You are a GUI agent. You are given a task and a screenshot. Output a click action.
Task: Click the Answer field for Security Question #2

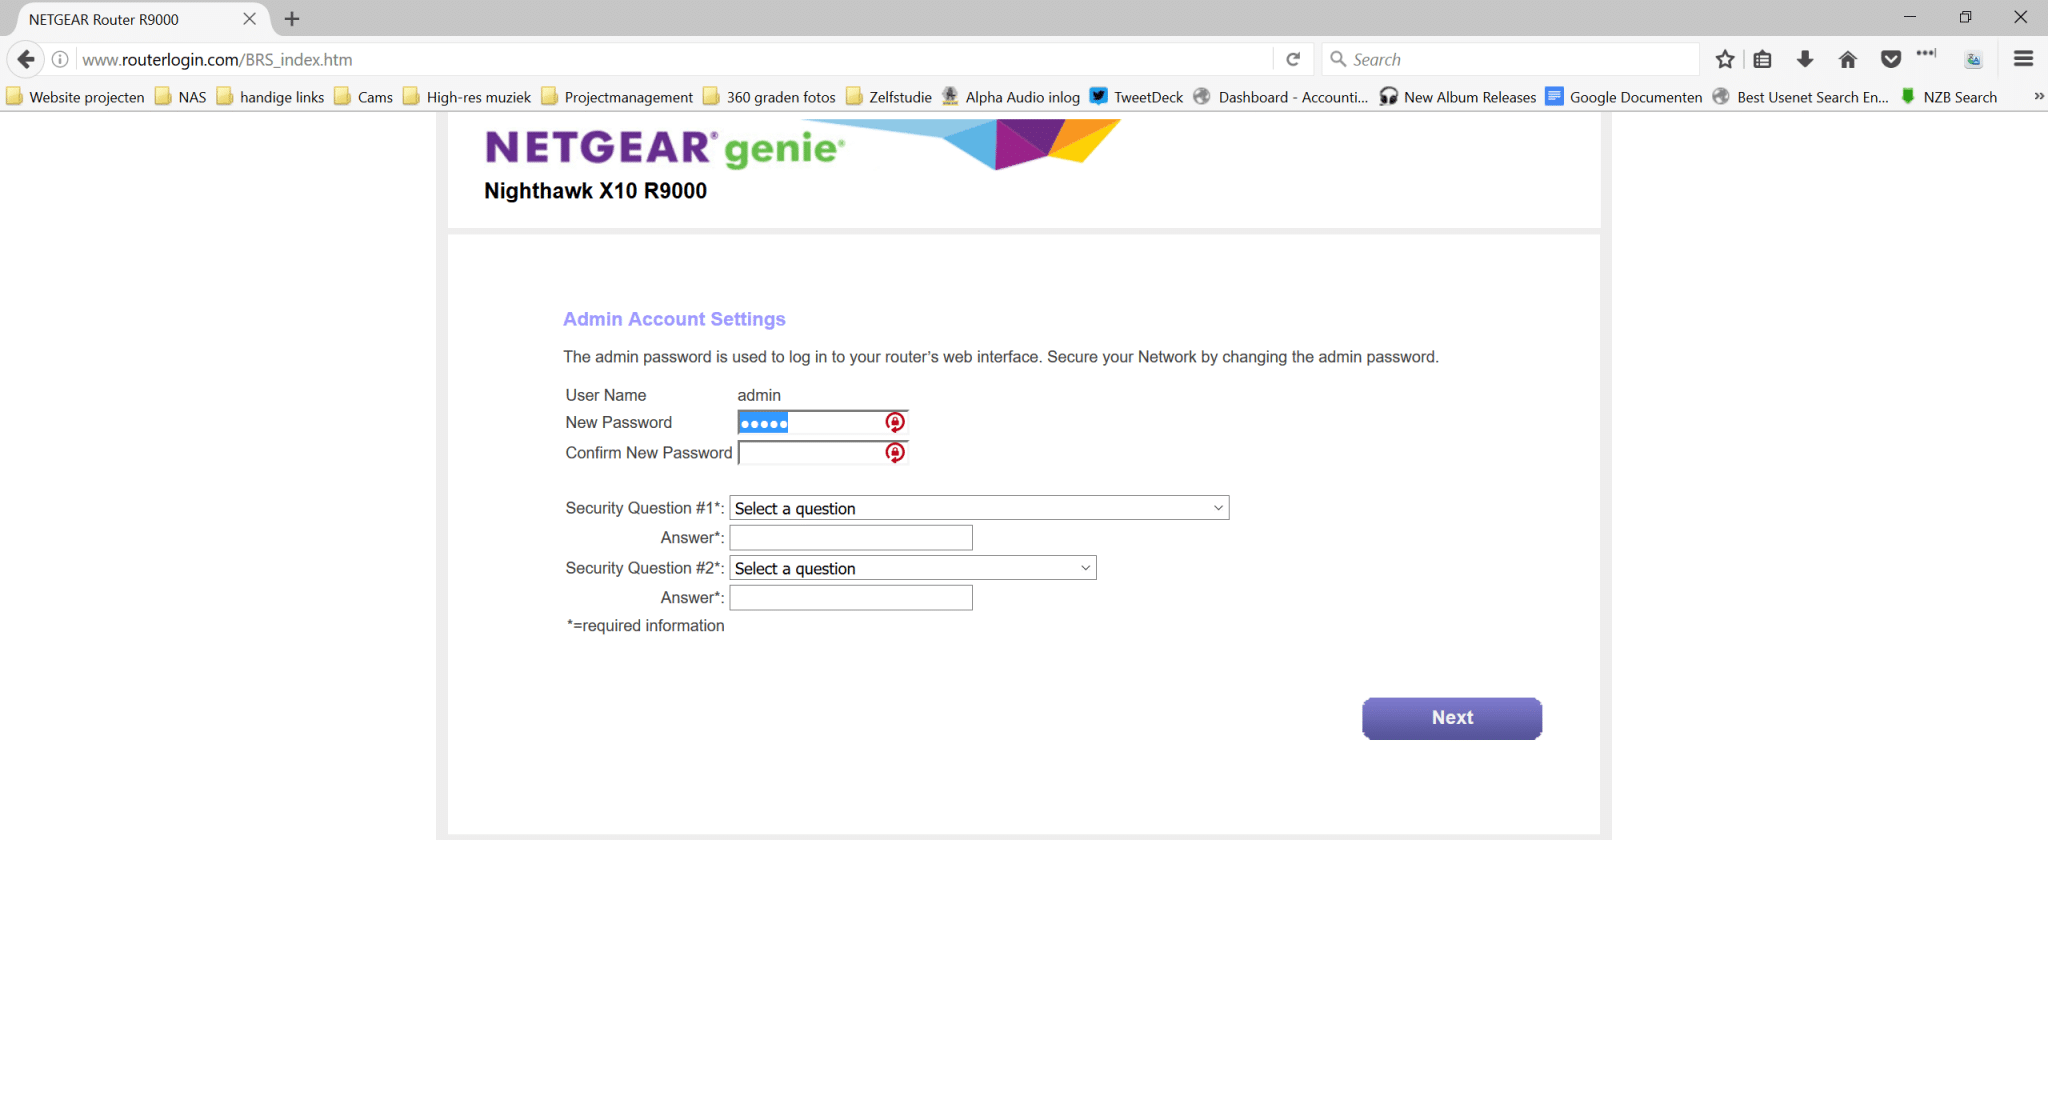(851, 598)
